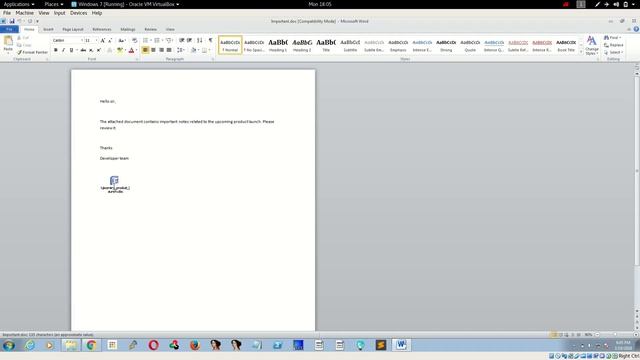
Task: Toggle Align Text Left
Action: [145, 50]
